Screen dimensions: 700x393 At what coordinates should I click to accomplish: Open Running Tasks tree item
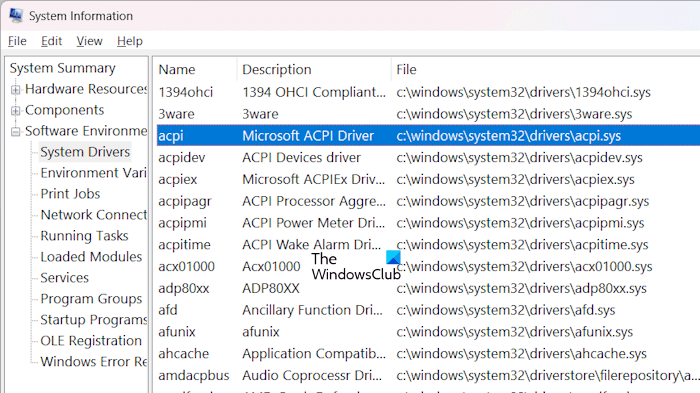(84, 236)
